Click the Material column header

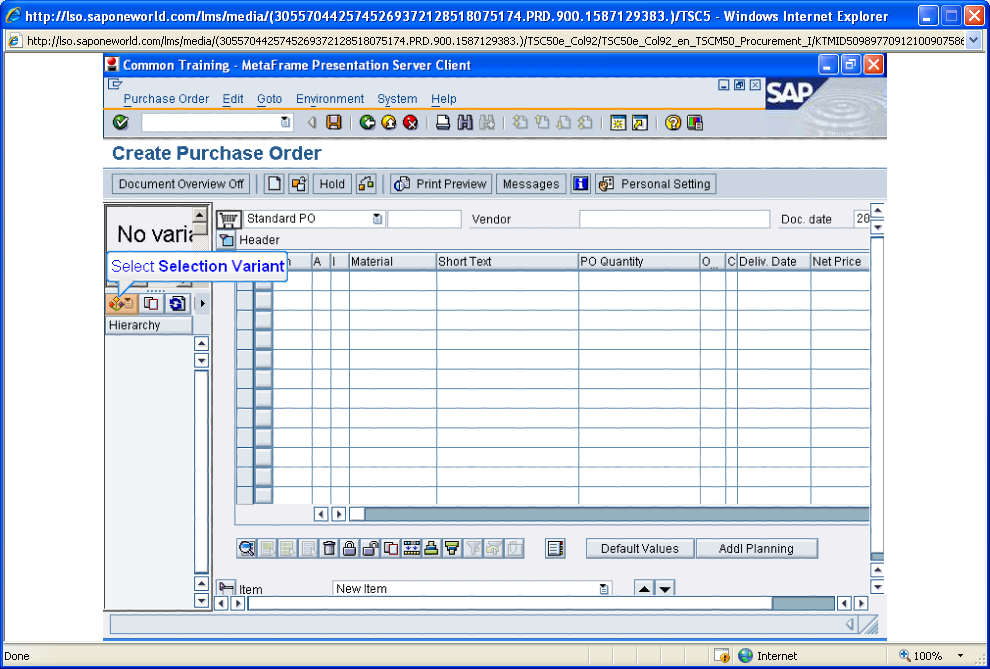(x=393, y=261)
